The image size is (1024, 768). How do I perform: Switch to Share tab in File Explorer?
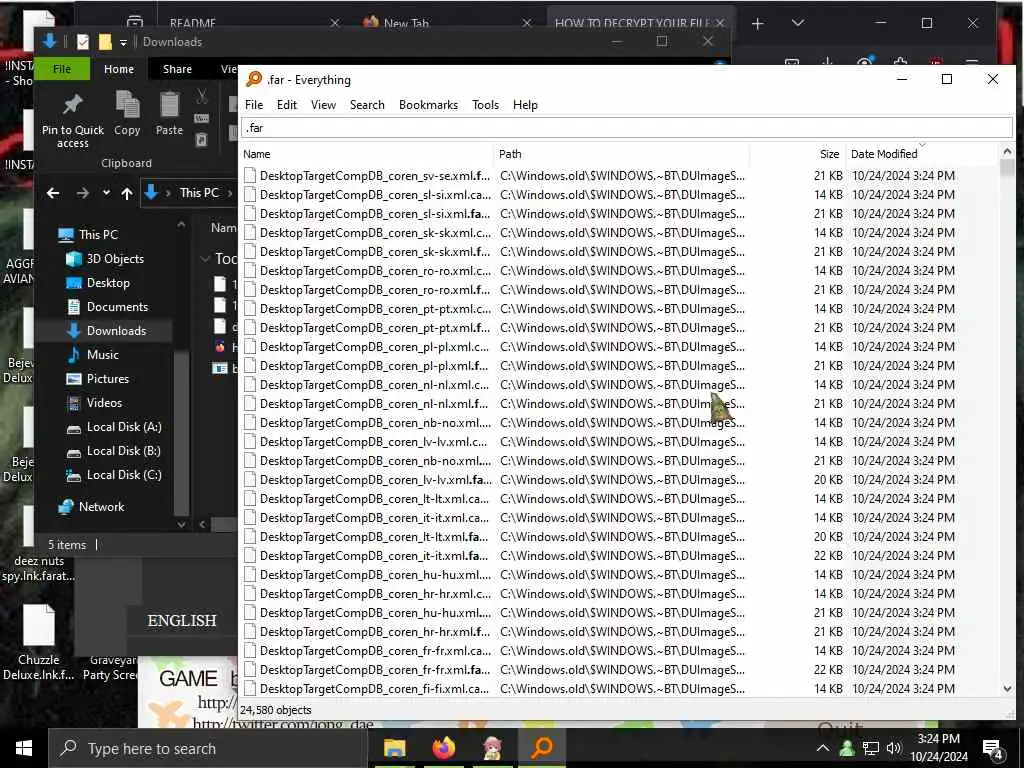pos(177,69)
